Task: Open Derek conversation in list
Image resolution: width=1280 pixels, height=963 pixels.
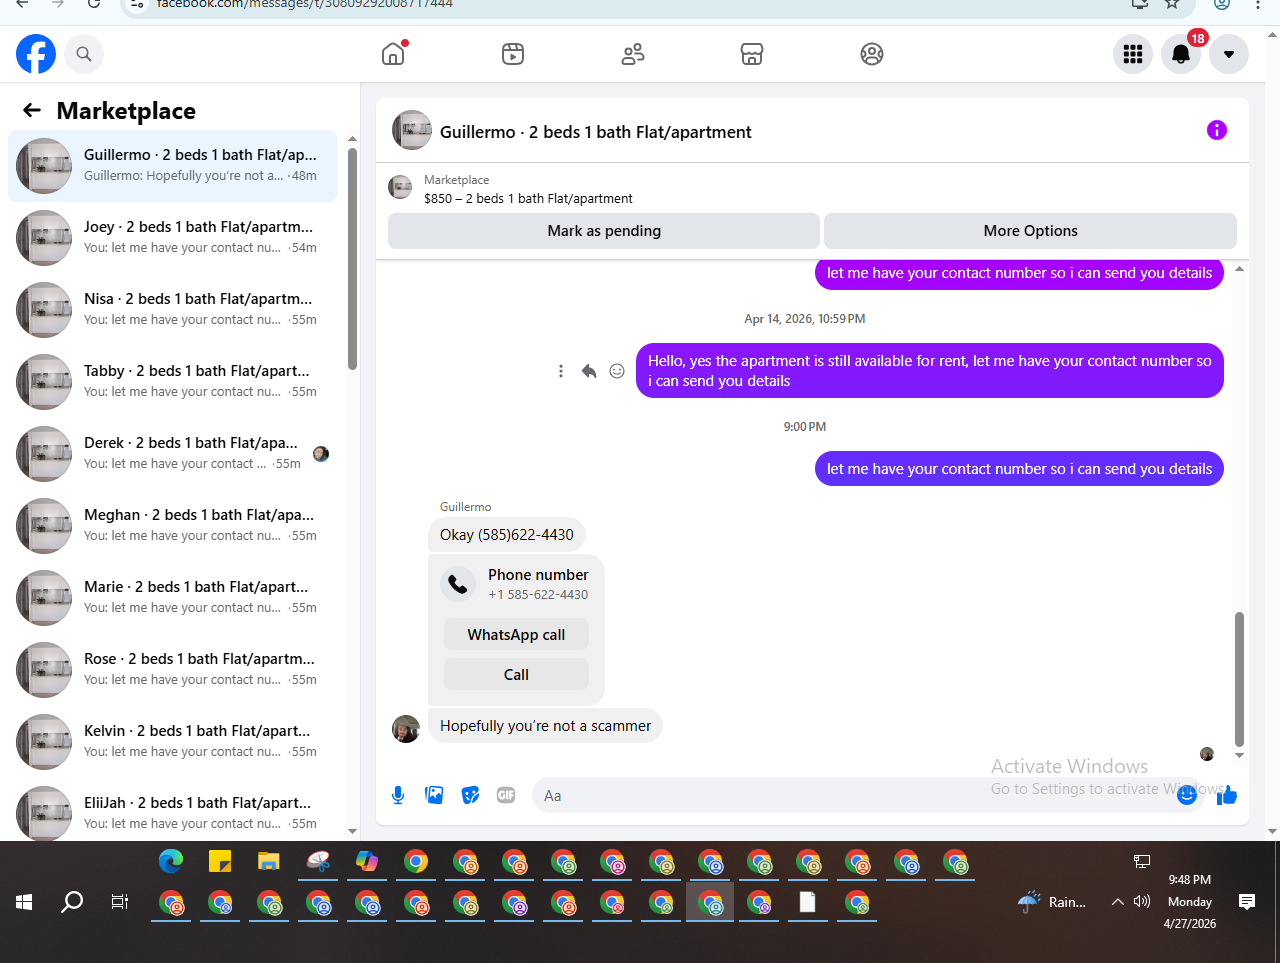Action: [172, 454]
